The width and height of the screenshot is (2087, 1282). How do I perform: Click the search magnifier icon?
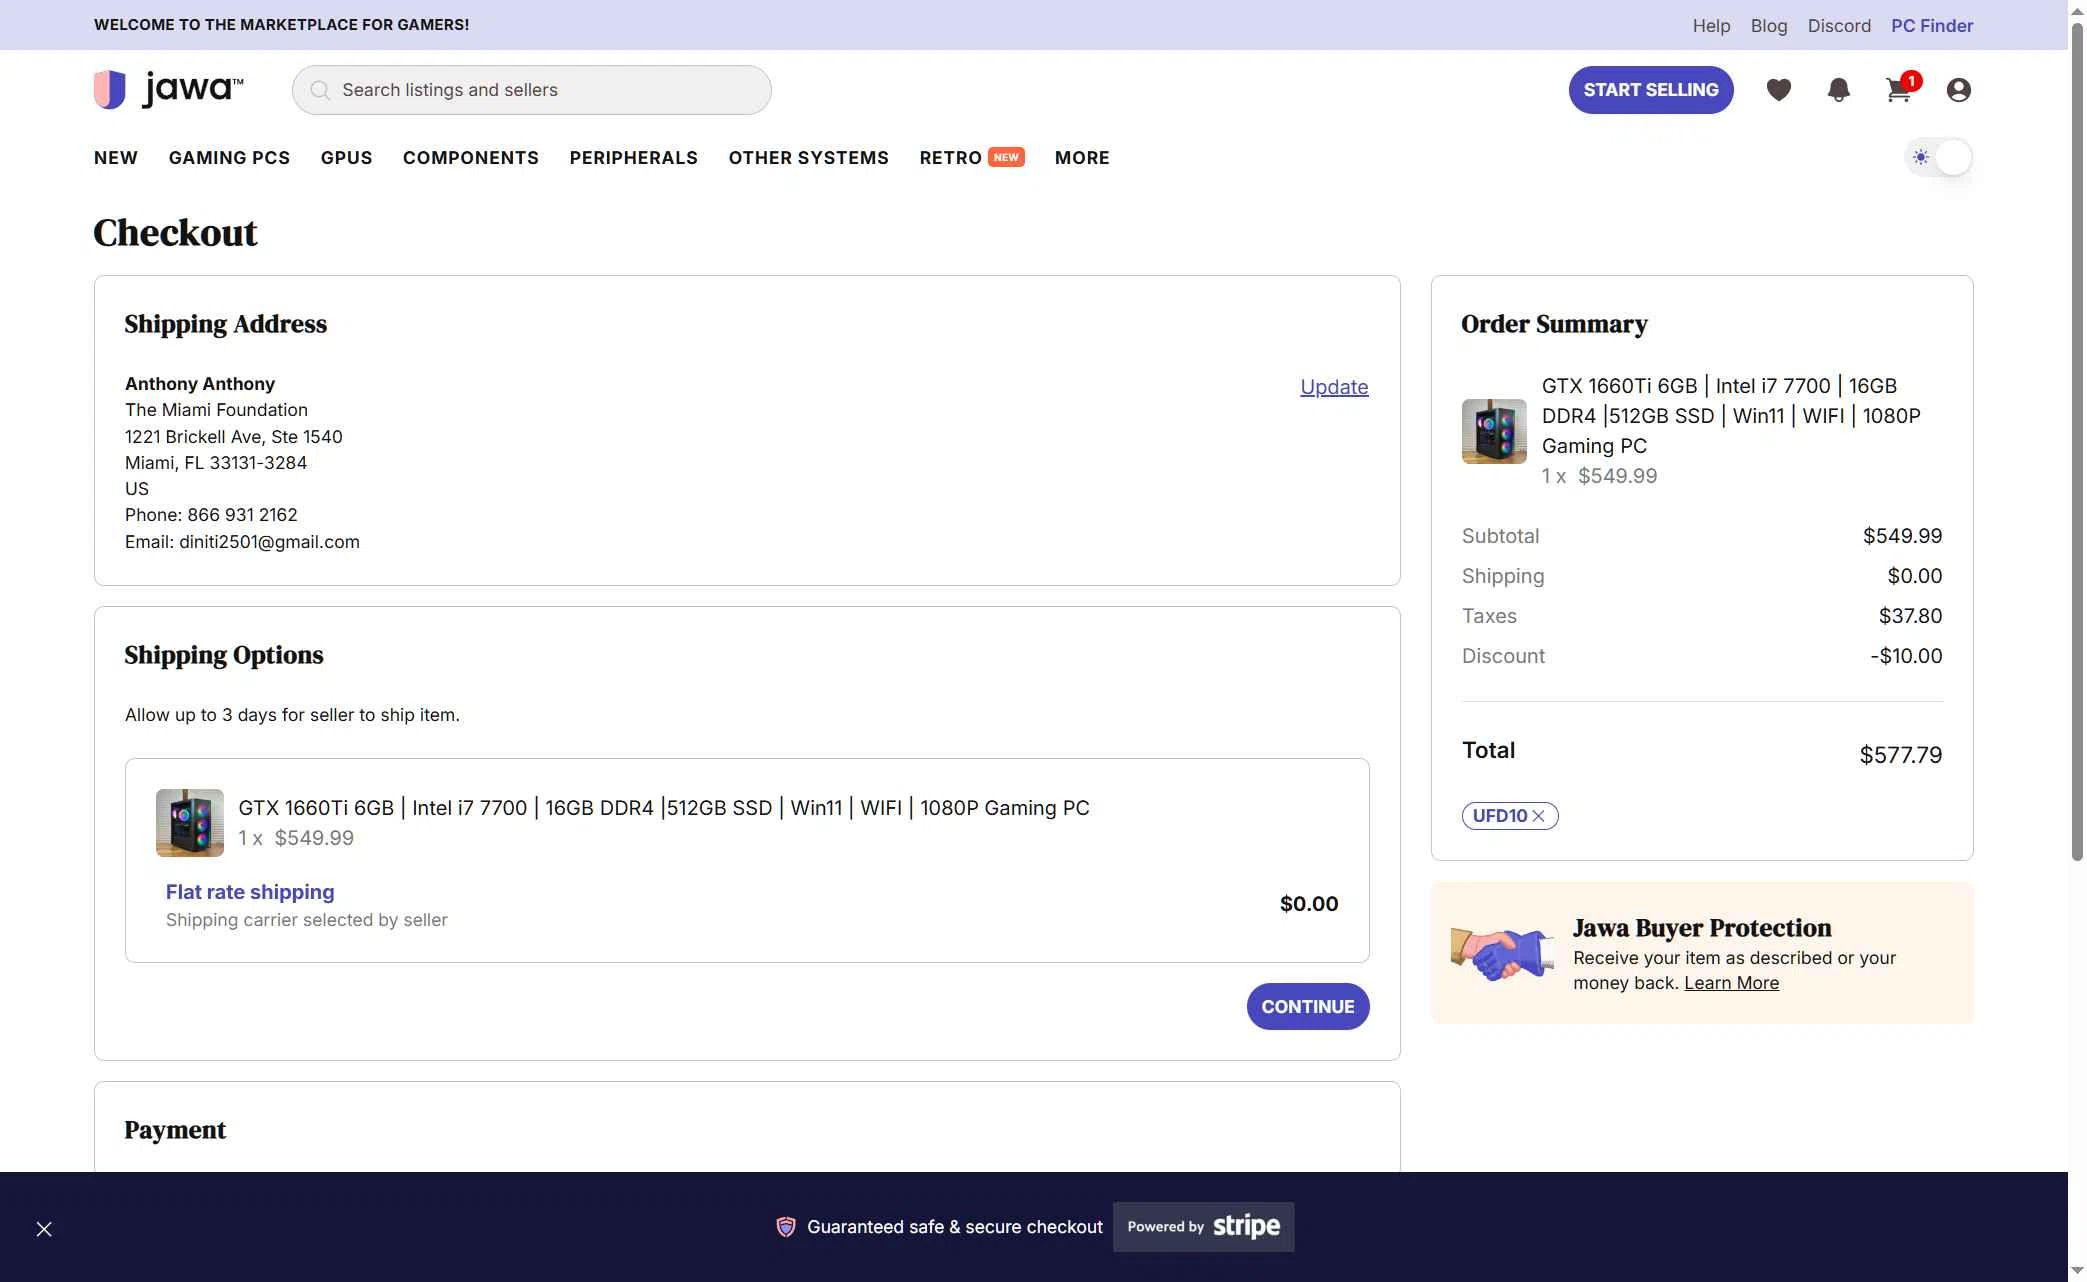[320, 90]
